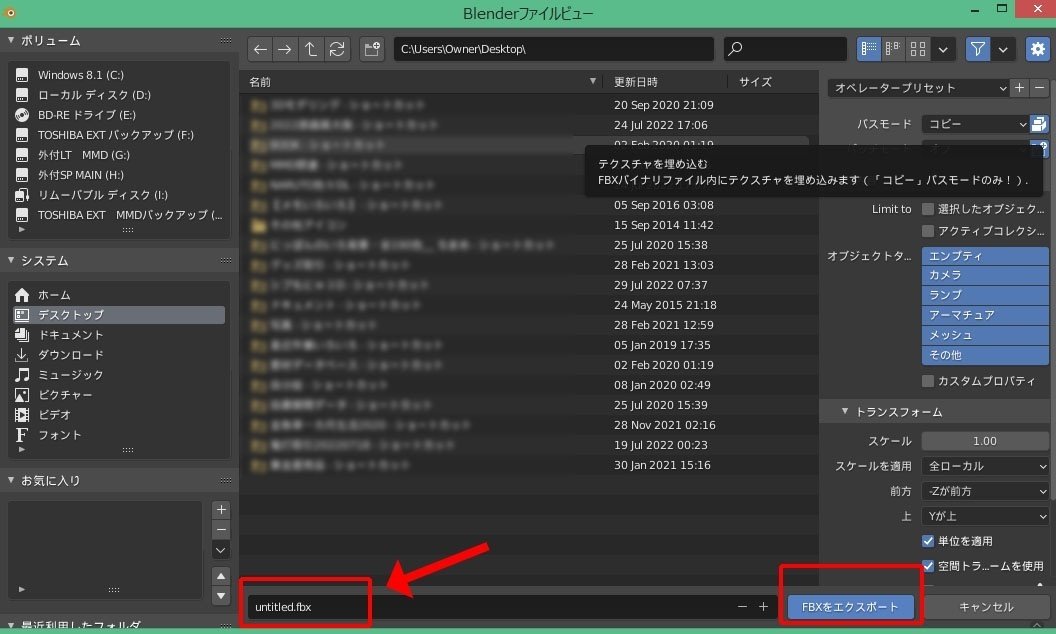Image resolution: width=1056 pixels, height=634 pixels.
Task: Select local disk (D:) drive
Action: [x=119, y=95]
